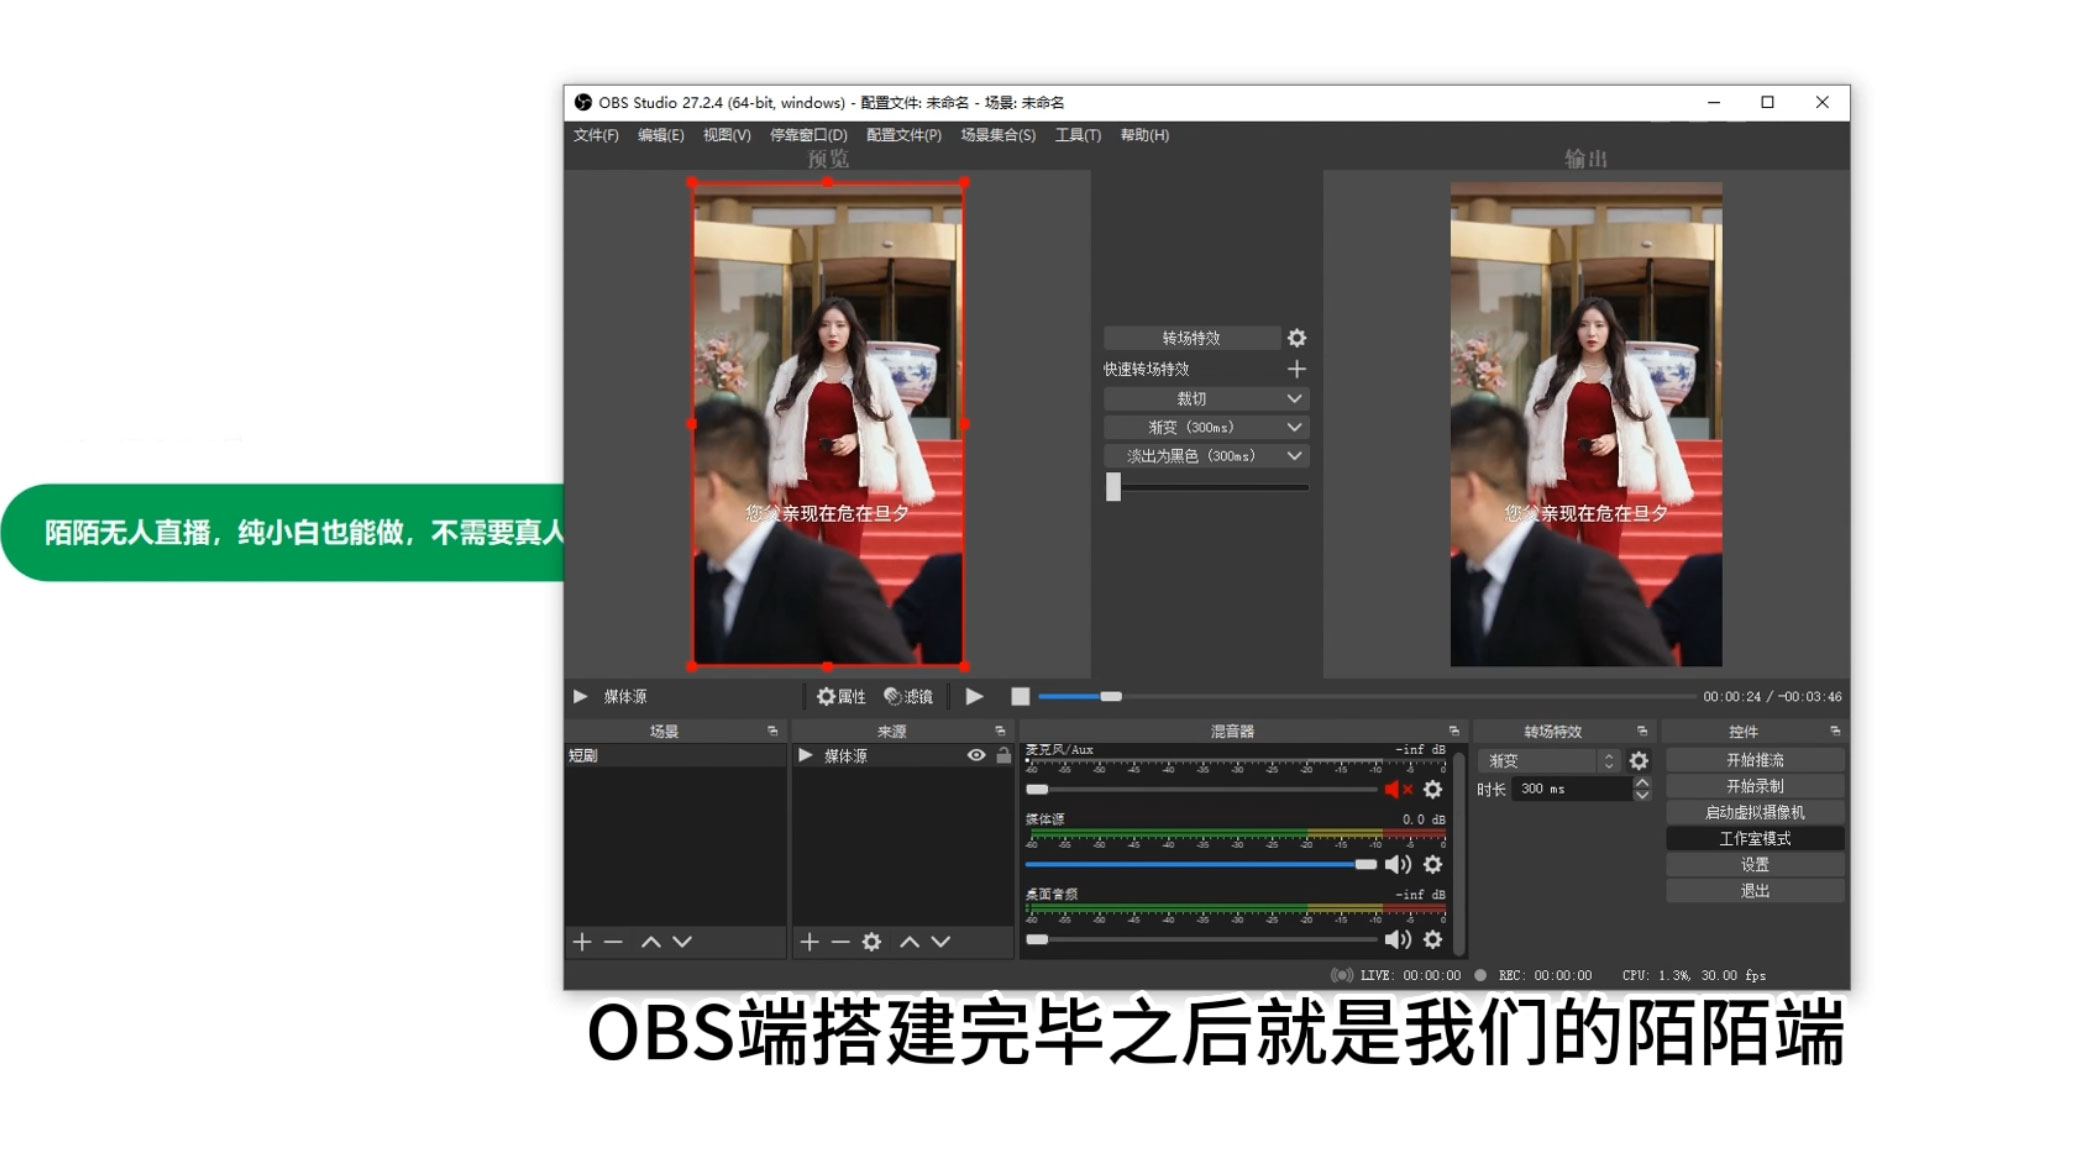
Task: Open the 转场特效 settings gear
Action: 1297,338
